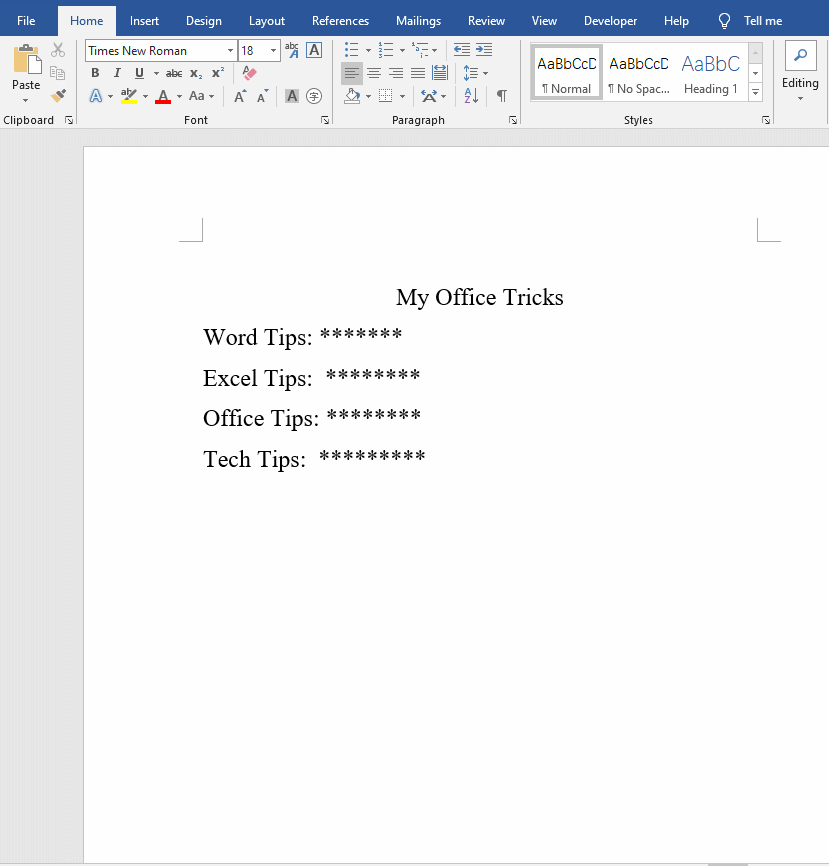The width and height of the screenshot is (829, 866).
Task: Toggle Bold formatting
Action: pos(95,73)
